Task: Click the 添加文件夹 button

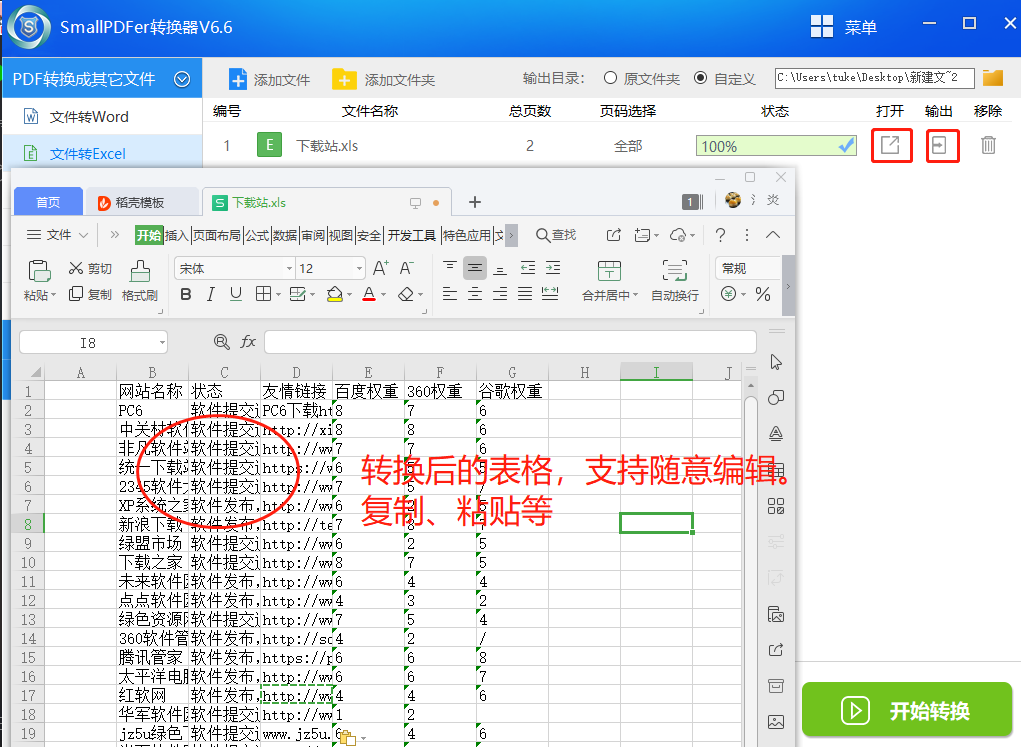Action: 384,79
